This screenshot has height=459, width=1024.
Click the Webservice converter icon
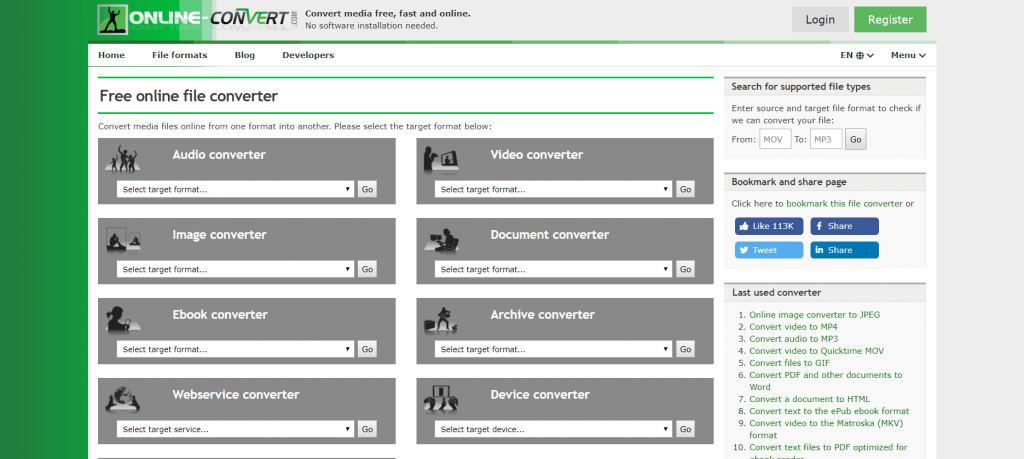pos(123,397)
